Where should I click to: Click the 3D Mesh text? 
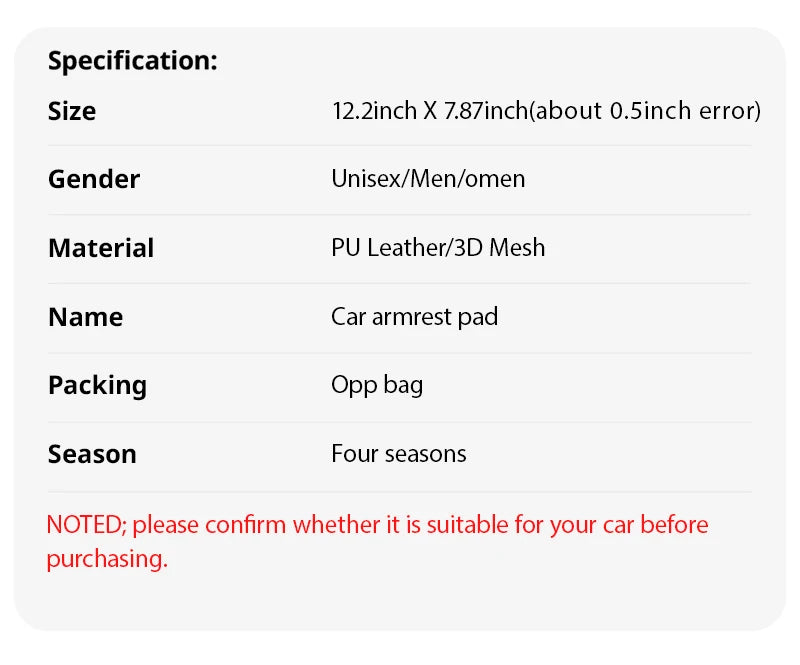pyautogui.click(x=500, y=248)
